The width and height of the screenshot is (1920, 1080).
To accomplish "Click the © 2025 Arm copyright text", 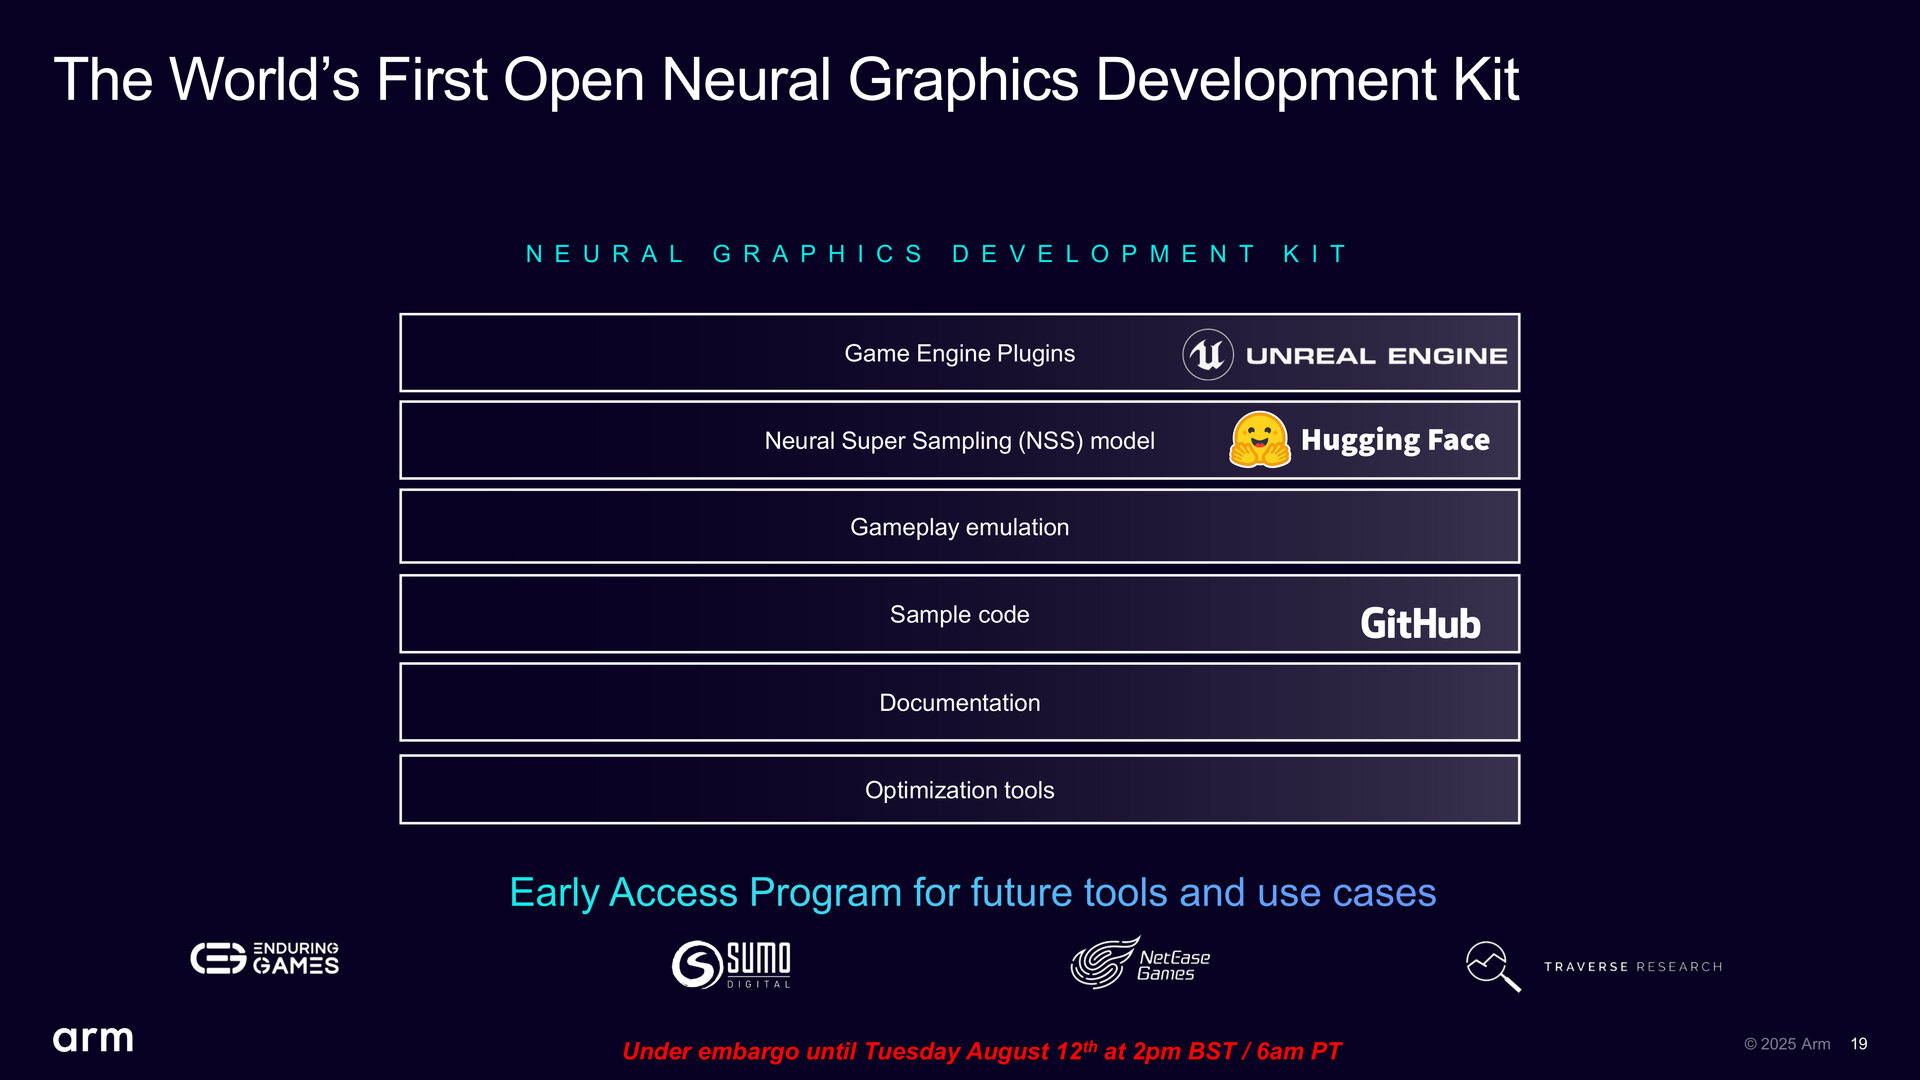I will [1787, 1044].
